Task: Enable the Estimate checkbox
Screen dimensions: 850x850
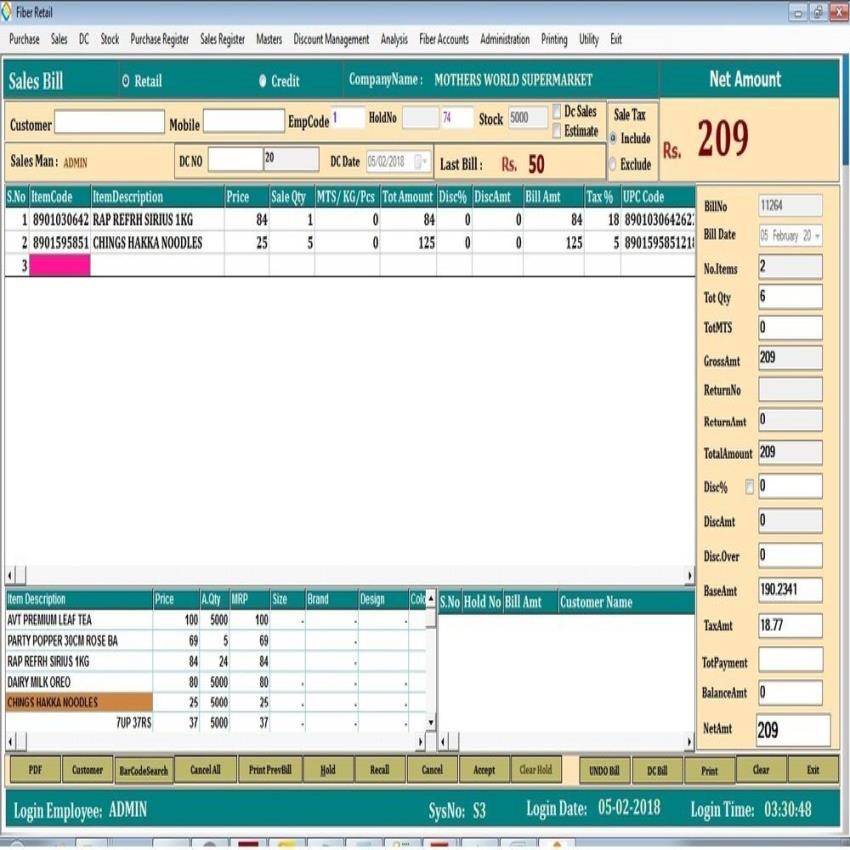Action: tap(557, 129)
